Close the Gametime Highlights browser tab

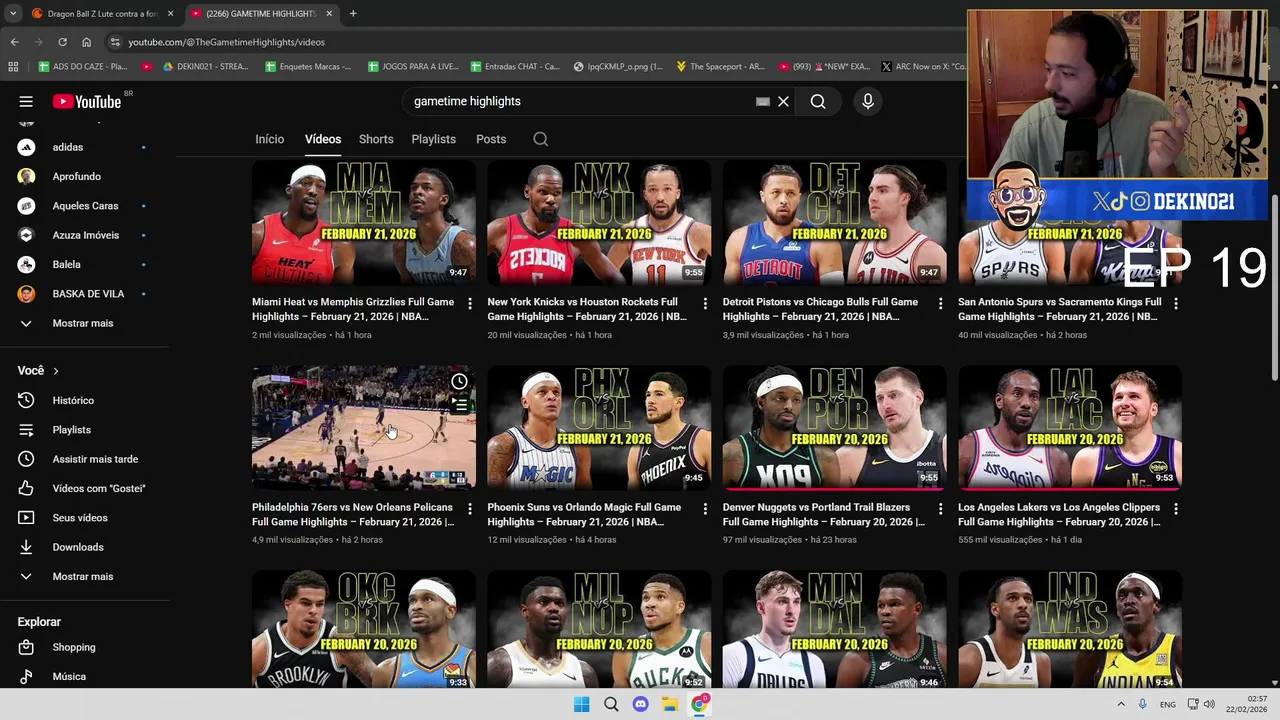pos(329,13)
